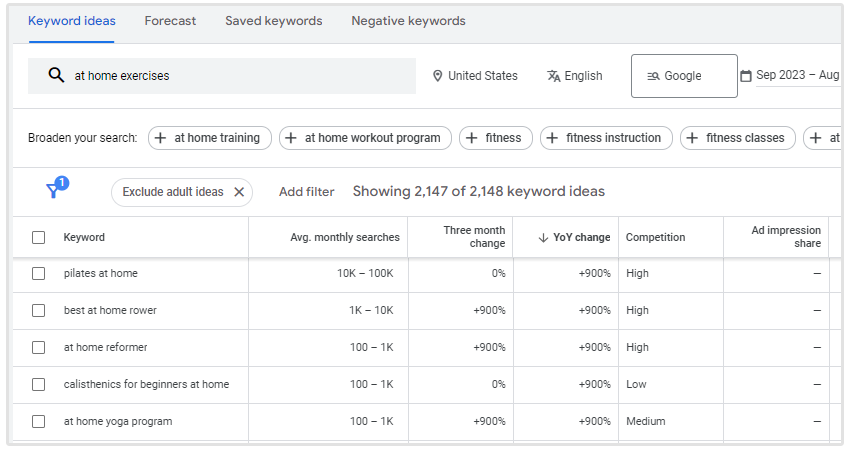Open the Negative keywords tab
The height and width of the screenshot is (450, 850).
(x=408, y=21)
